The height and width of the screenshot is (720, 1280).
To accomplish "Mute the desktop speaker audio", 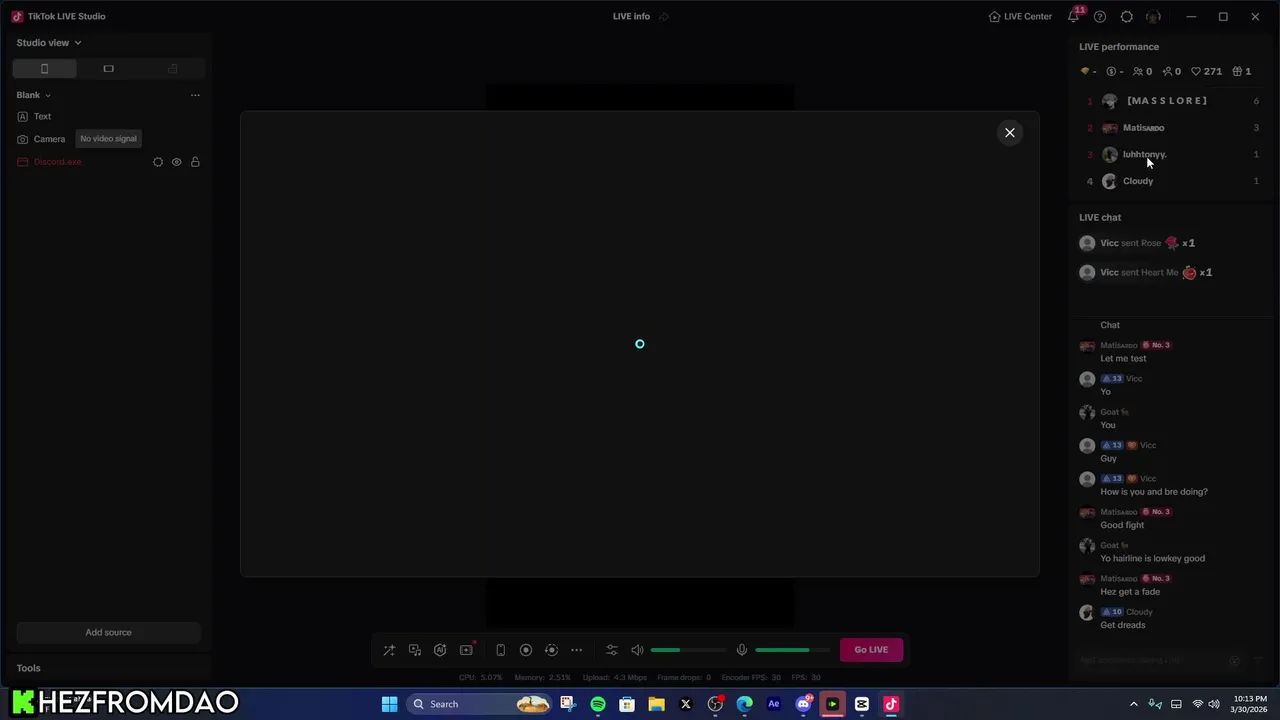I will point(637,650).
